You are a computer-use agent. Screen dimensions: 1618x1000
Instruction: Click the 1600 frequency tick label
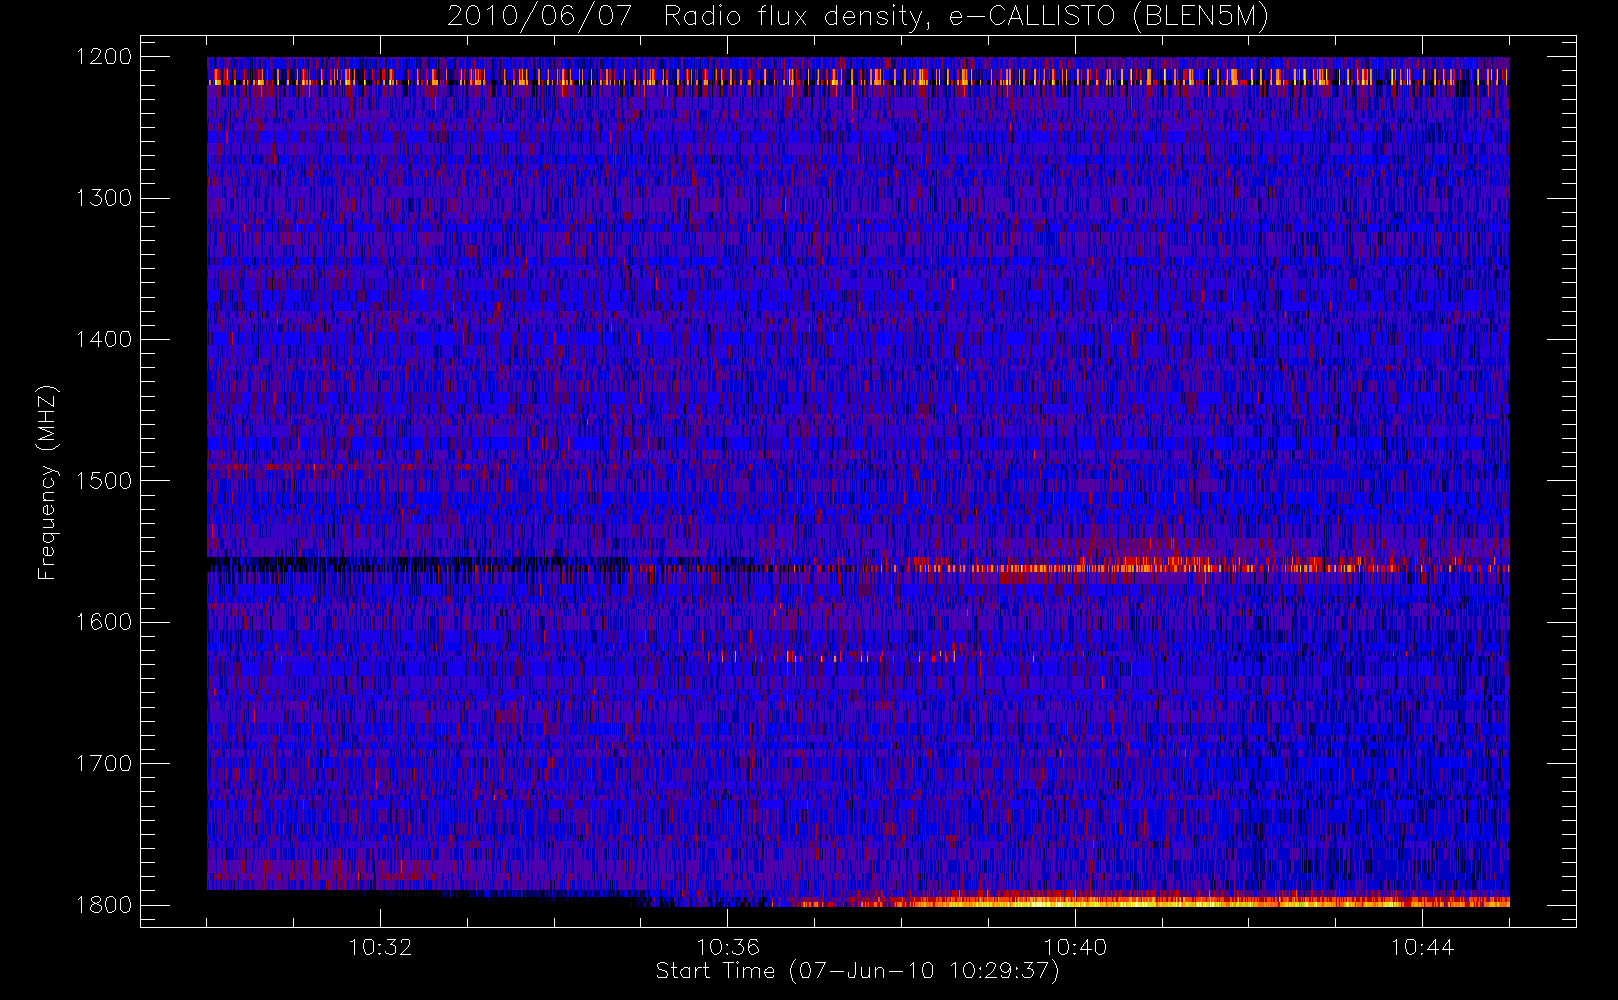pyautogui.click(x=104, y=622)
